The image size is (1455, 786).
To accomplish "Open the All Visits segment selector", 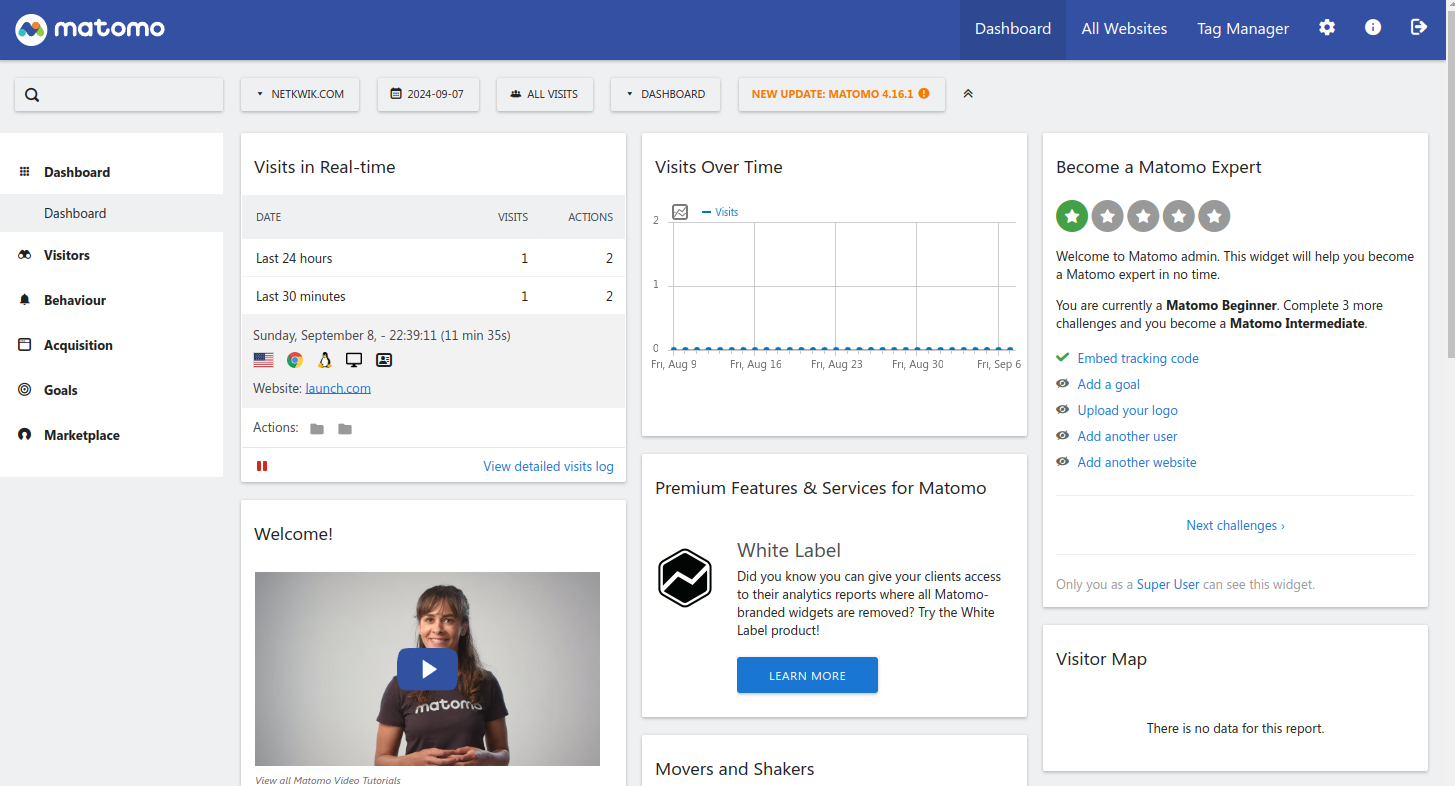I will (x=544, y=94).
